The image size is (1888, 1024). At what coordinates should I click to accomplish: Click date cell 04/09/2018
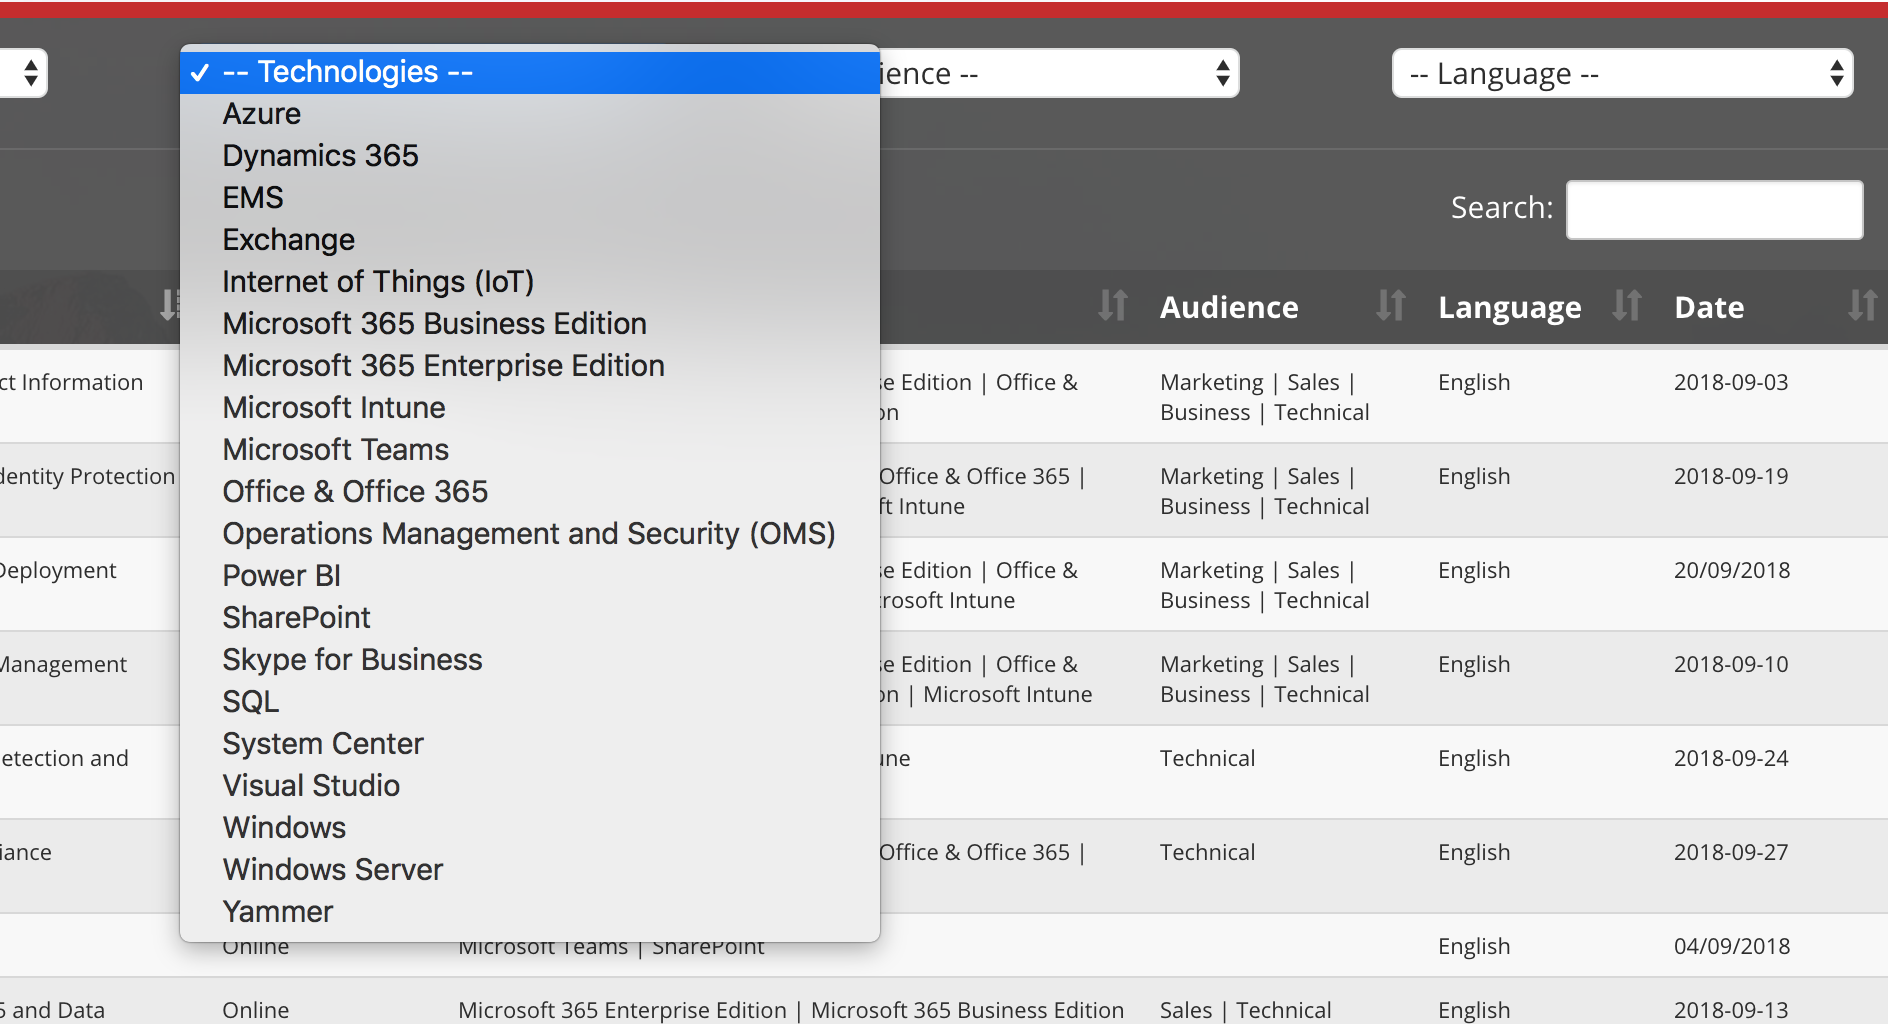tap(1732, 946)
